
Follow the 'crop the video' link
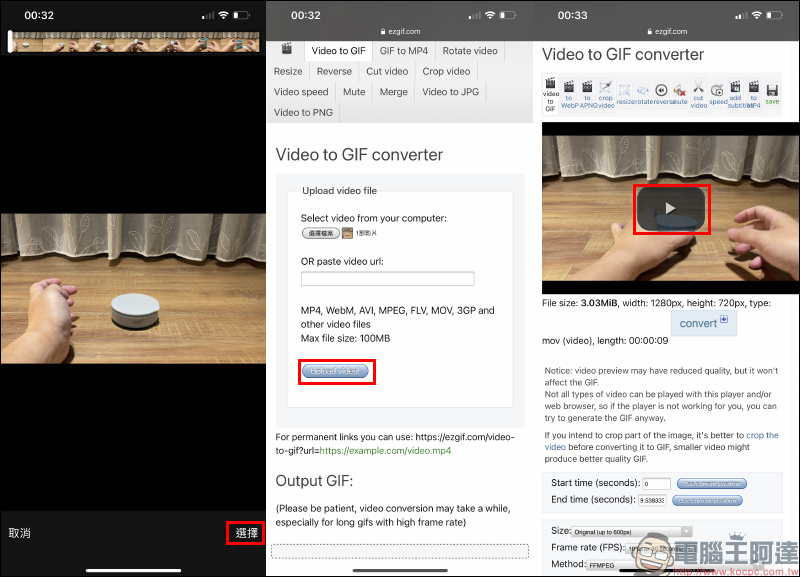click(762, 435)
